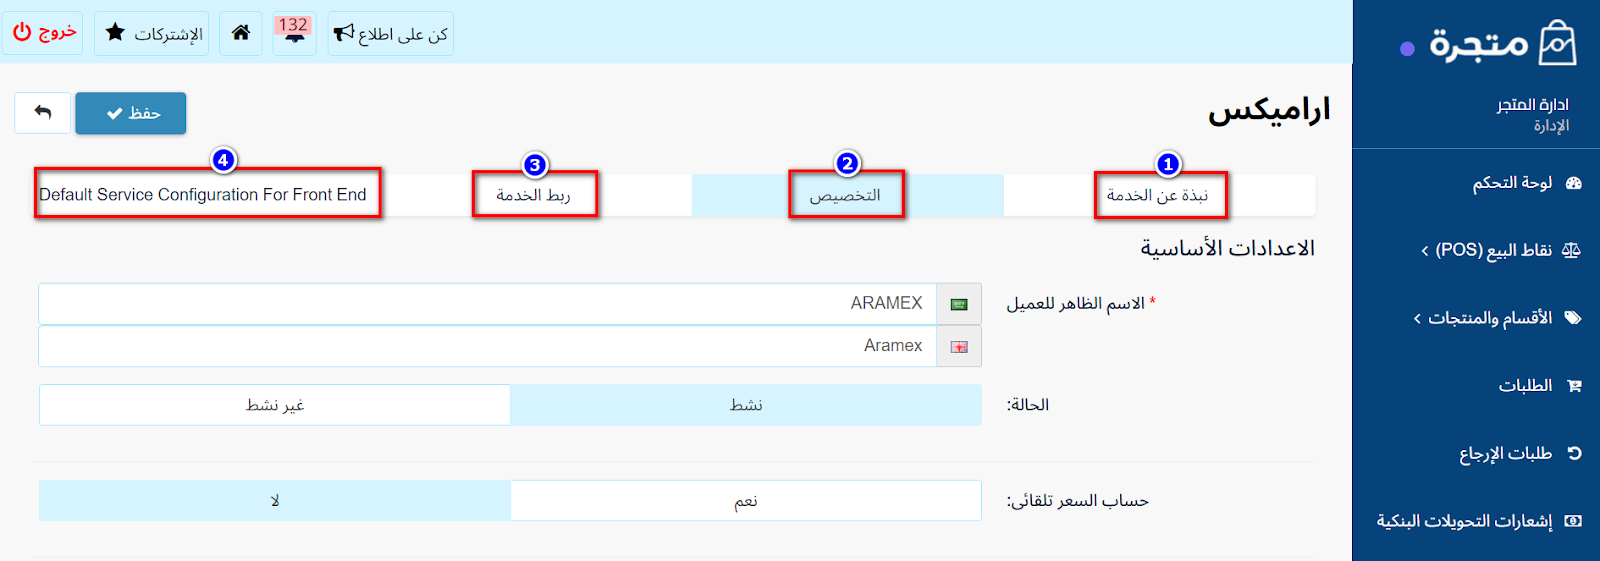The height and width of the screenshot is (561, 1600).
Task: Click the الاسم الظاهر للعميل label
Action: (x=1076, y=303)
